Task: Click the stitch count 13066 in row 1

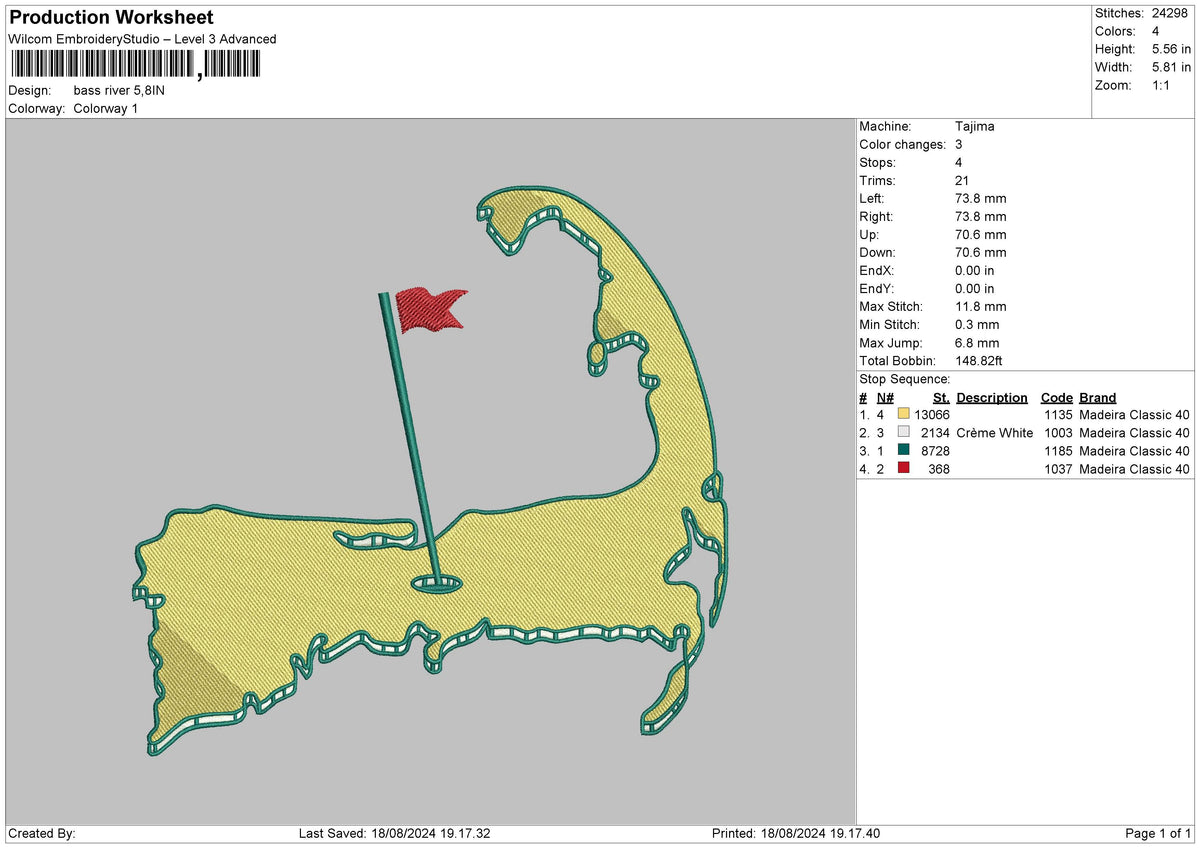Action: pyautogui.click(x=932, y=415)
